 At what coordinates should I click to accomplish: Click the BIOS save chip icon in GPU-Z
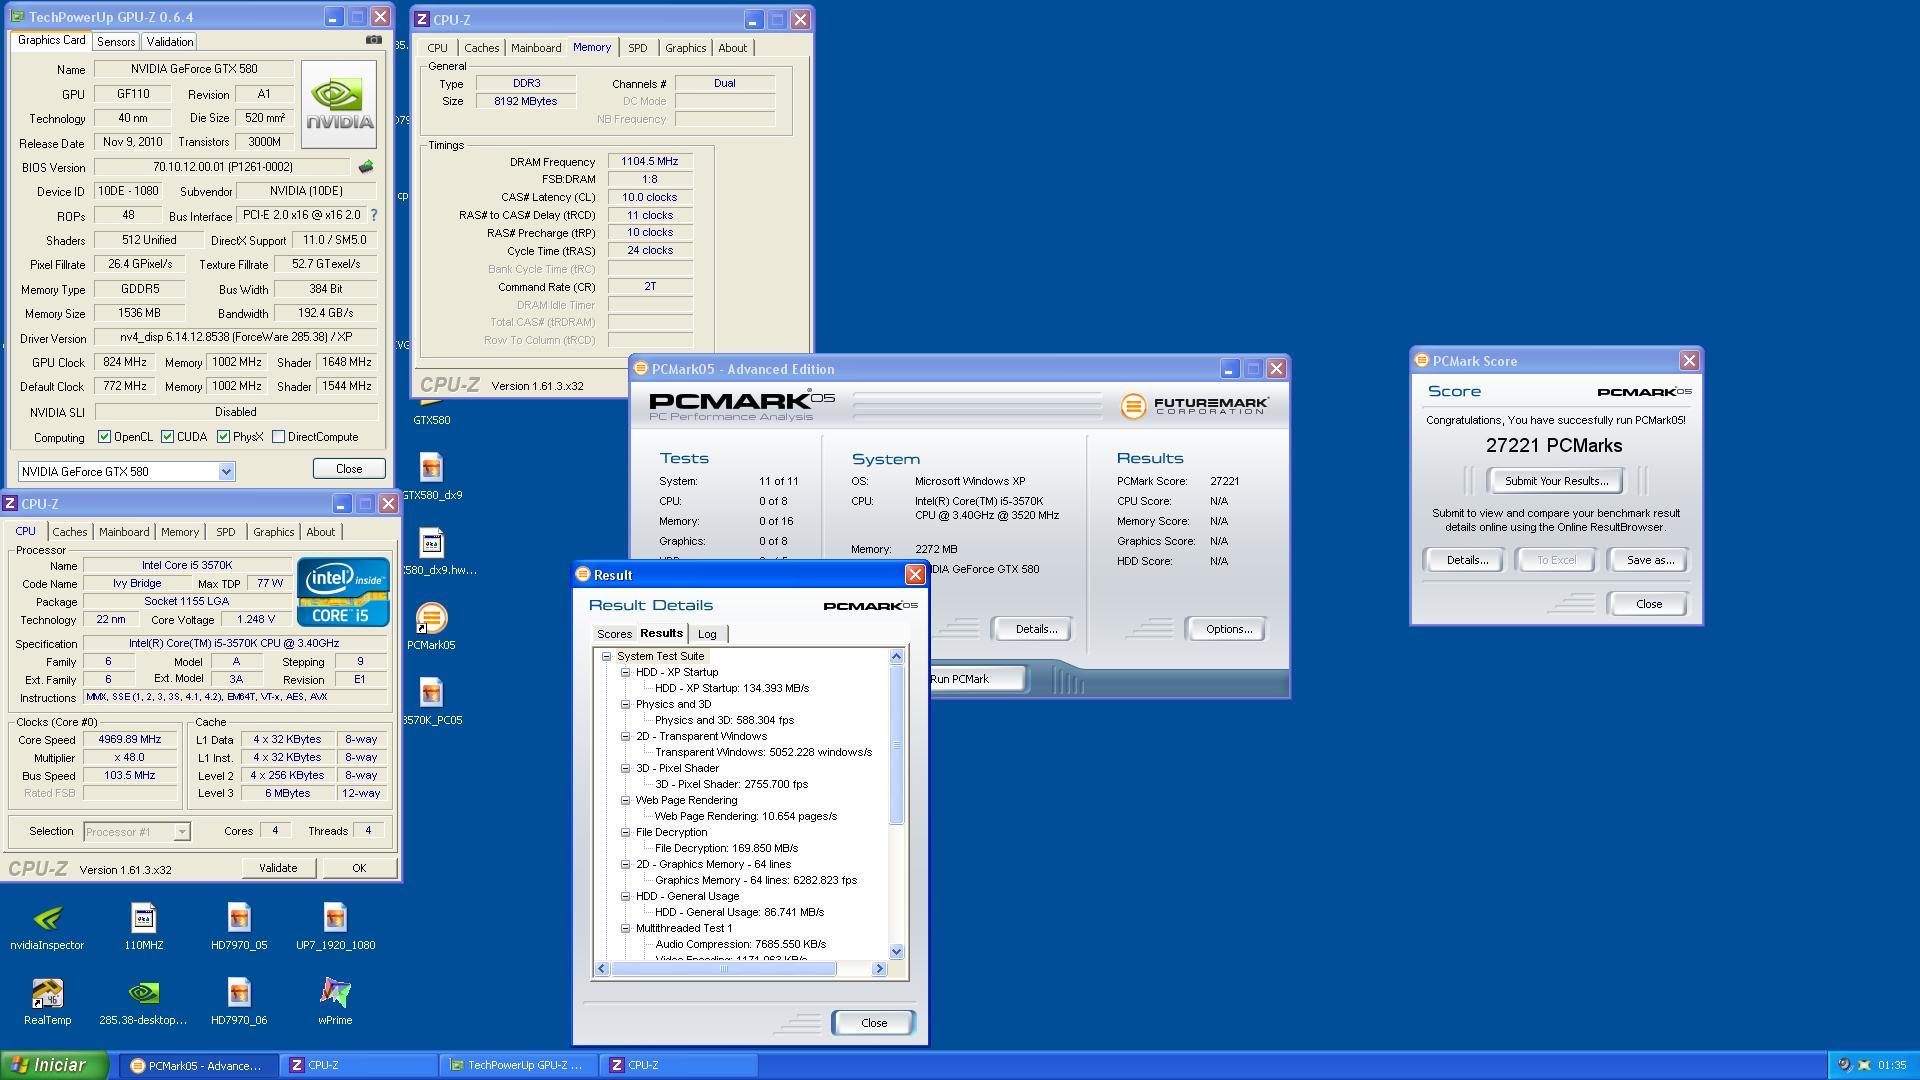[366, 167]
